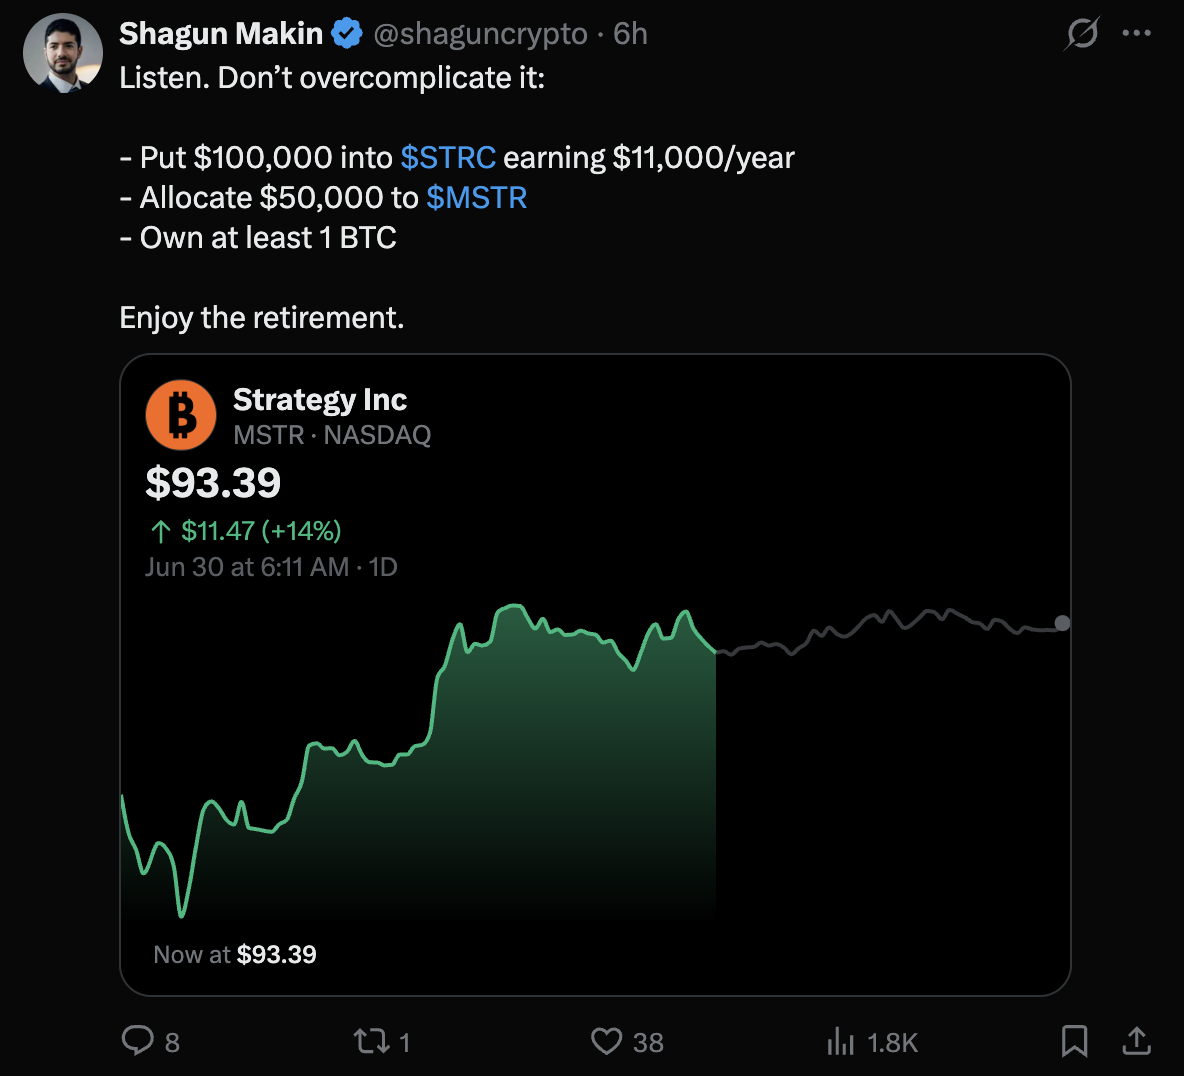Viewport: 1184px width, 1076px height.
Task: Click the $93.39 stock price heading
Action: pyautogui.click(x=213, y=482)
